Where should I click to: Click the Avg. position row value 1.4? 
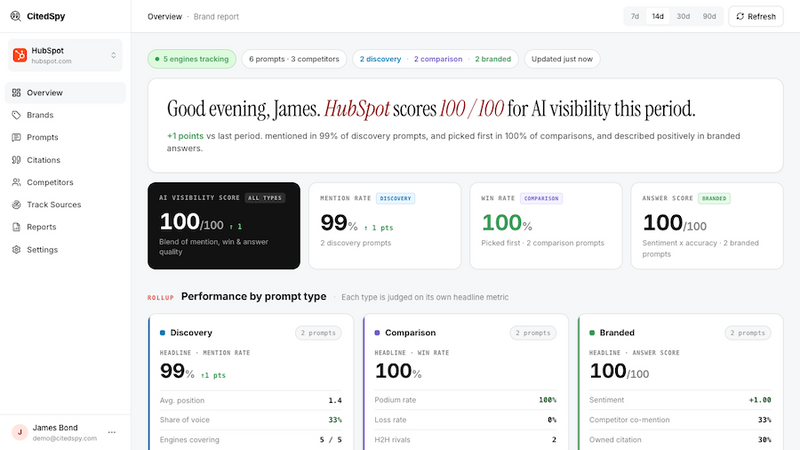point(335,401)
